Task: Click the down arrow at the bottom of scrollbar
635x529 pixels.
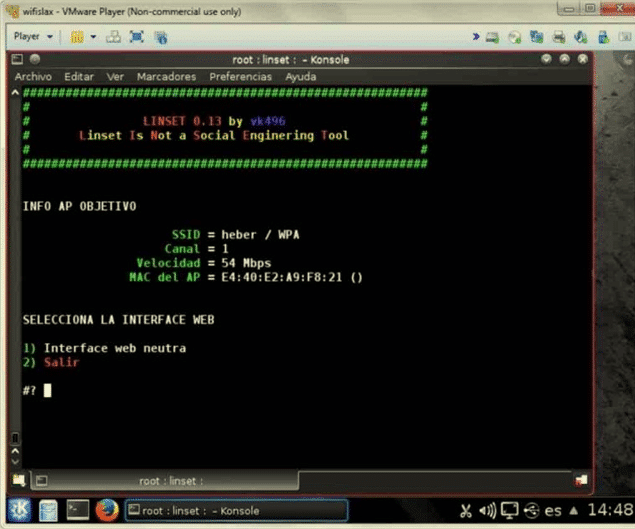Action: coord(15,461)
